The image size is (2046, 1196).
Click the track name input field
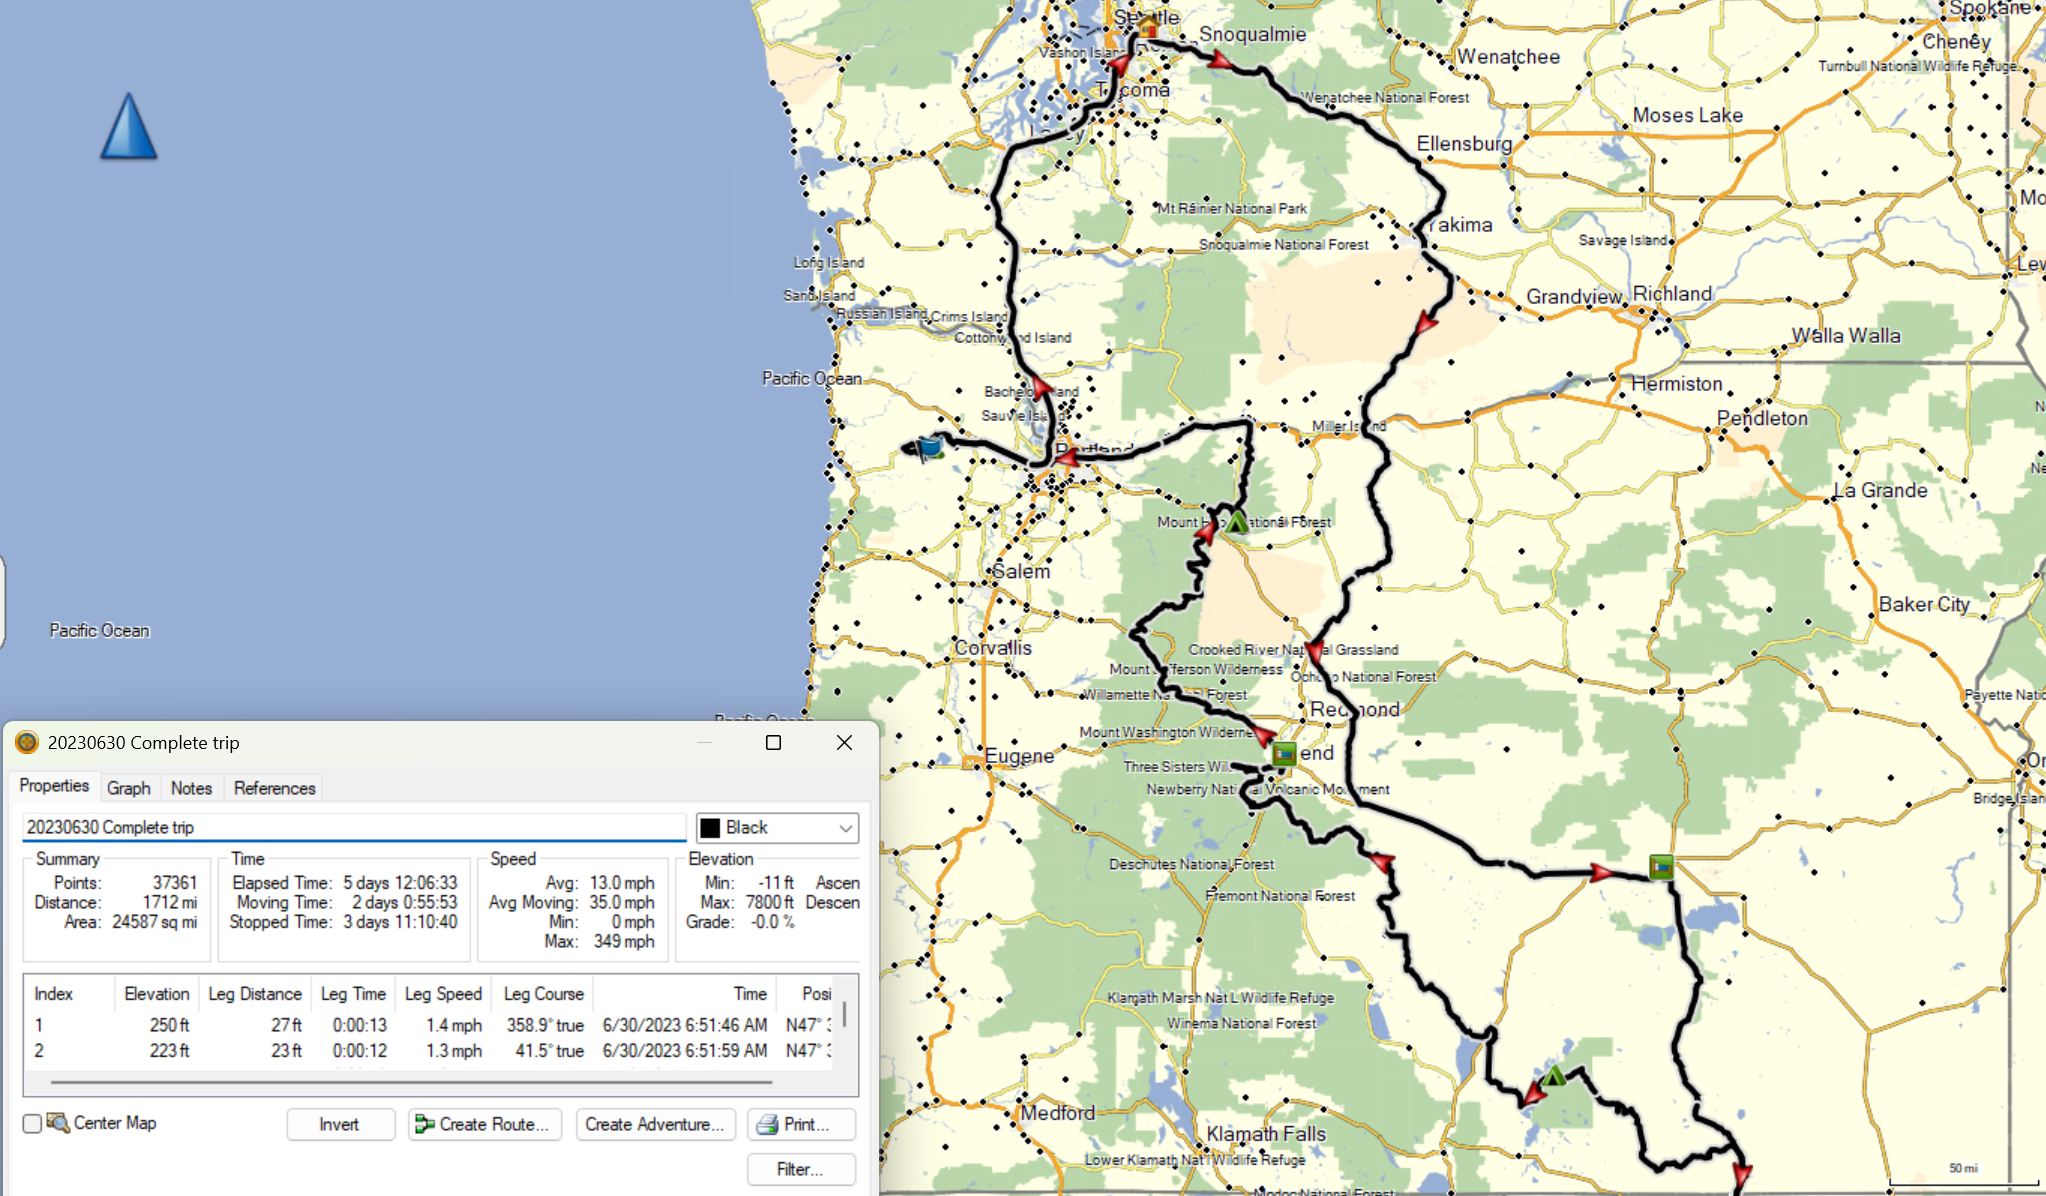pos(354,828)
